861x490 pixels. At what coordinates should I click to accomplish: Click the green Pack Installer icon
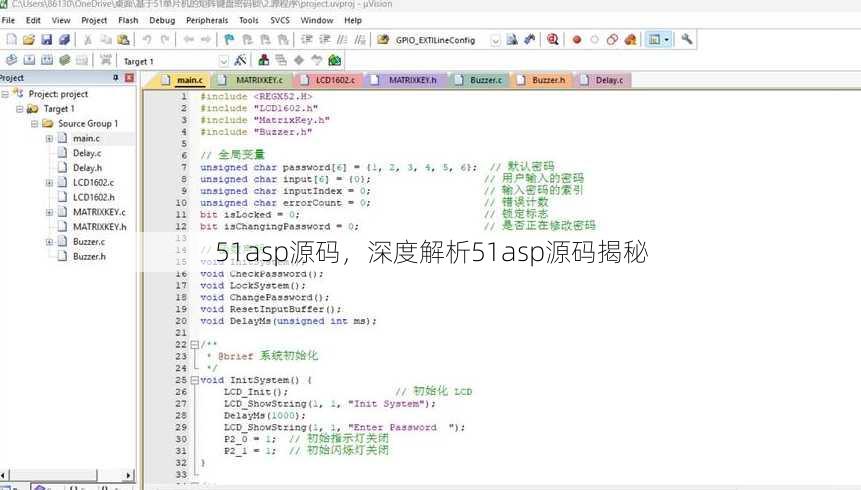(x=334, y=60)
